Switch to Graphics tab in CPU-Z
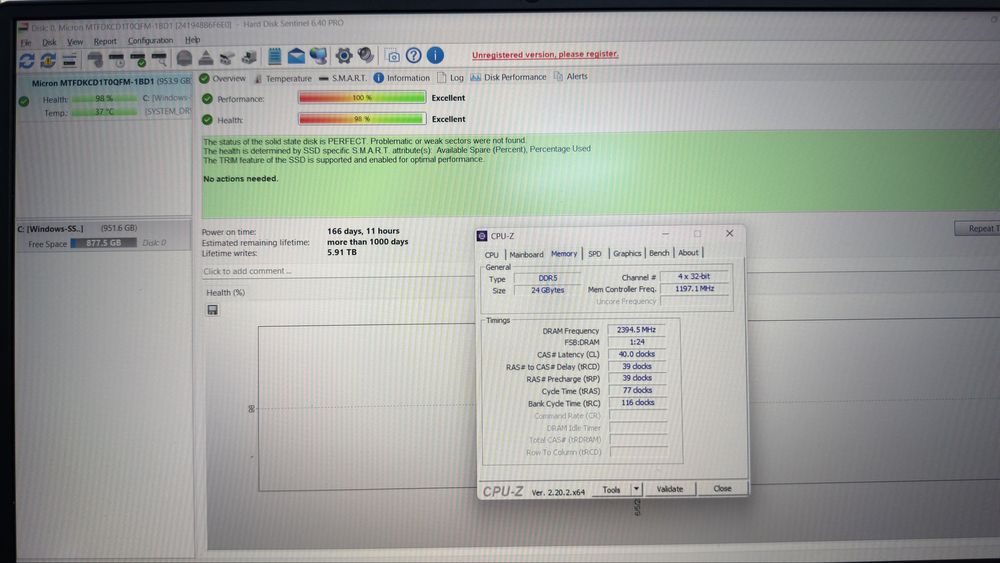Screen dimensions: 1000x563 click(627, 253)
